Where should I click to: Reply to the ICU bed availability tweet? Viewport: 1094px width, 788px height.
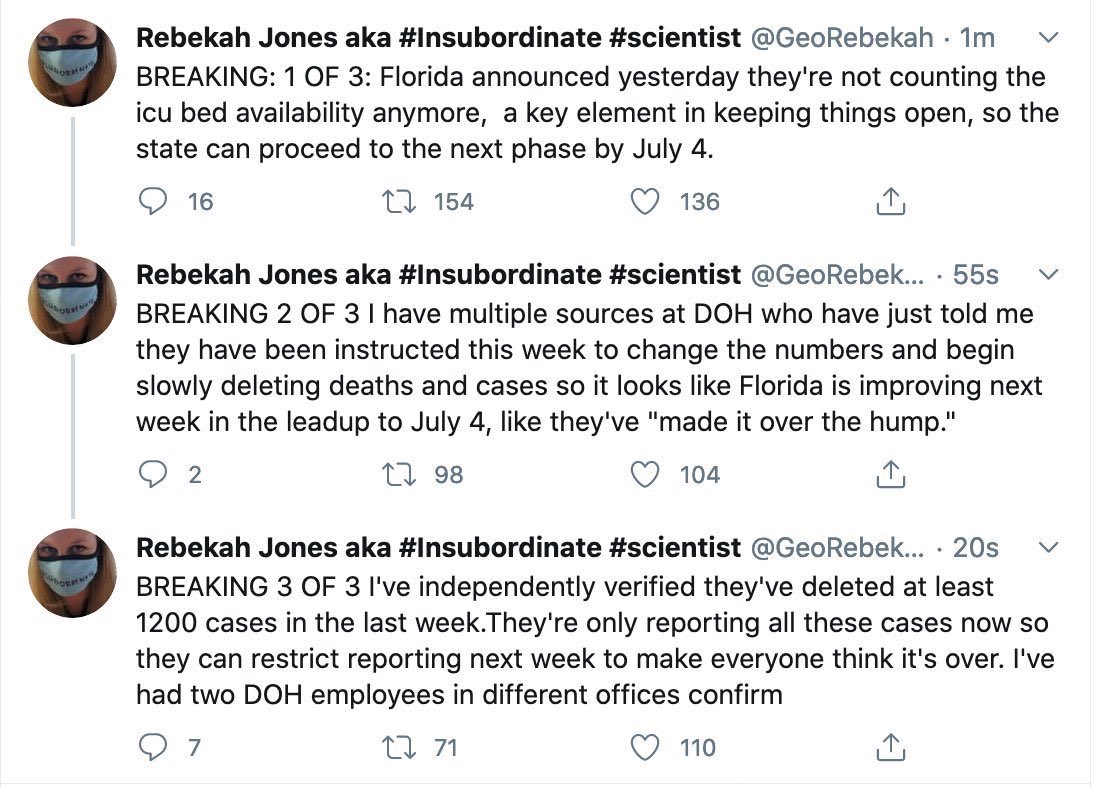tap(151, 202)
